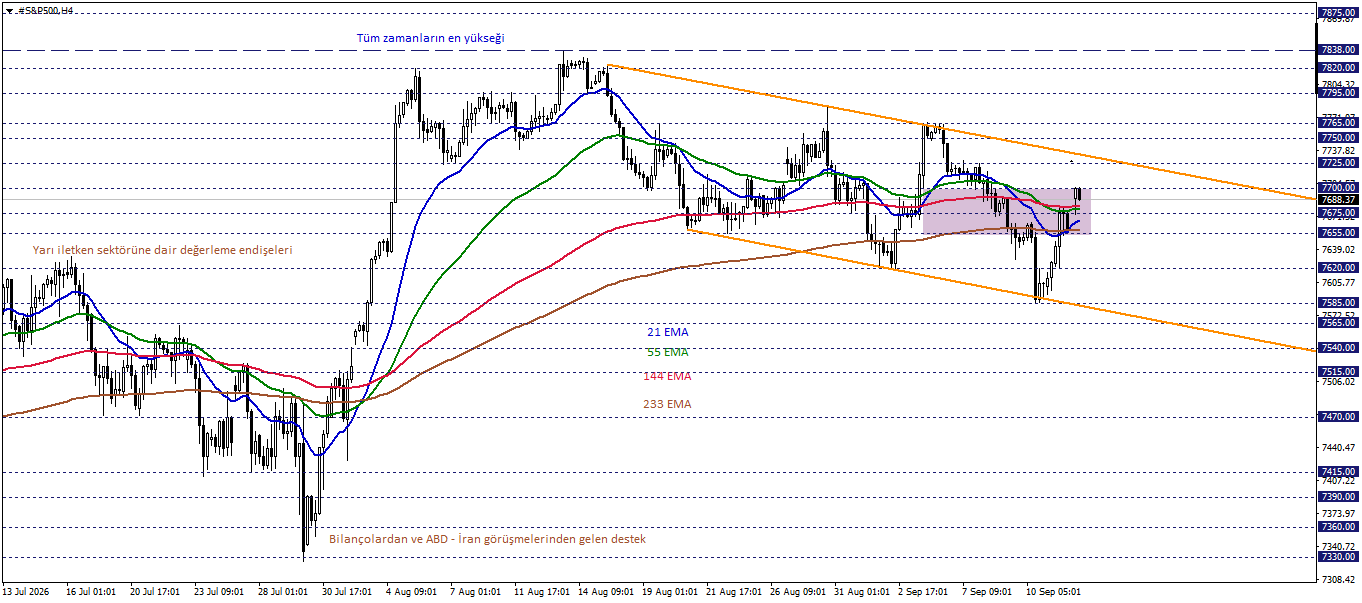Screen dimensions: 1362x603
Task: Click the 7470.00 price level tag
Action: 1338,417
